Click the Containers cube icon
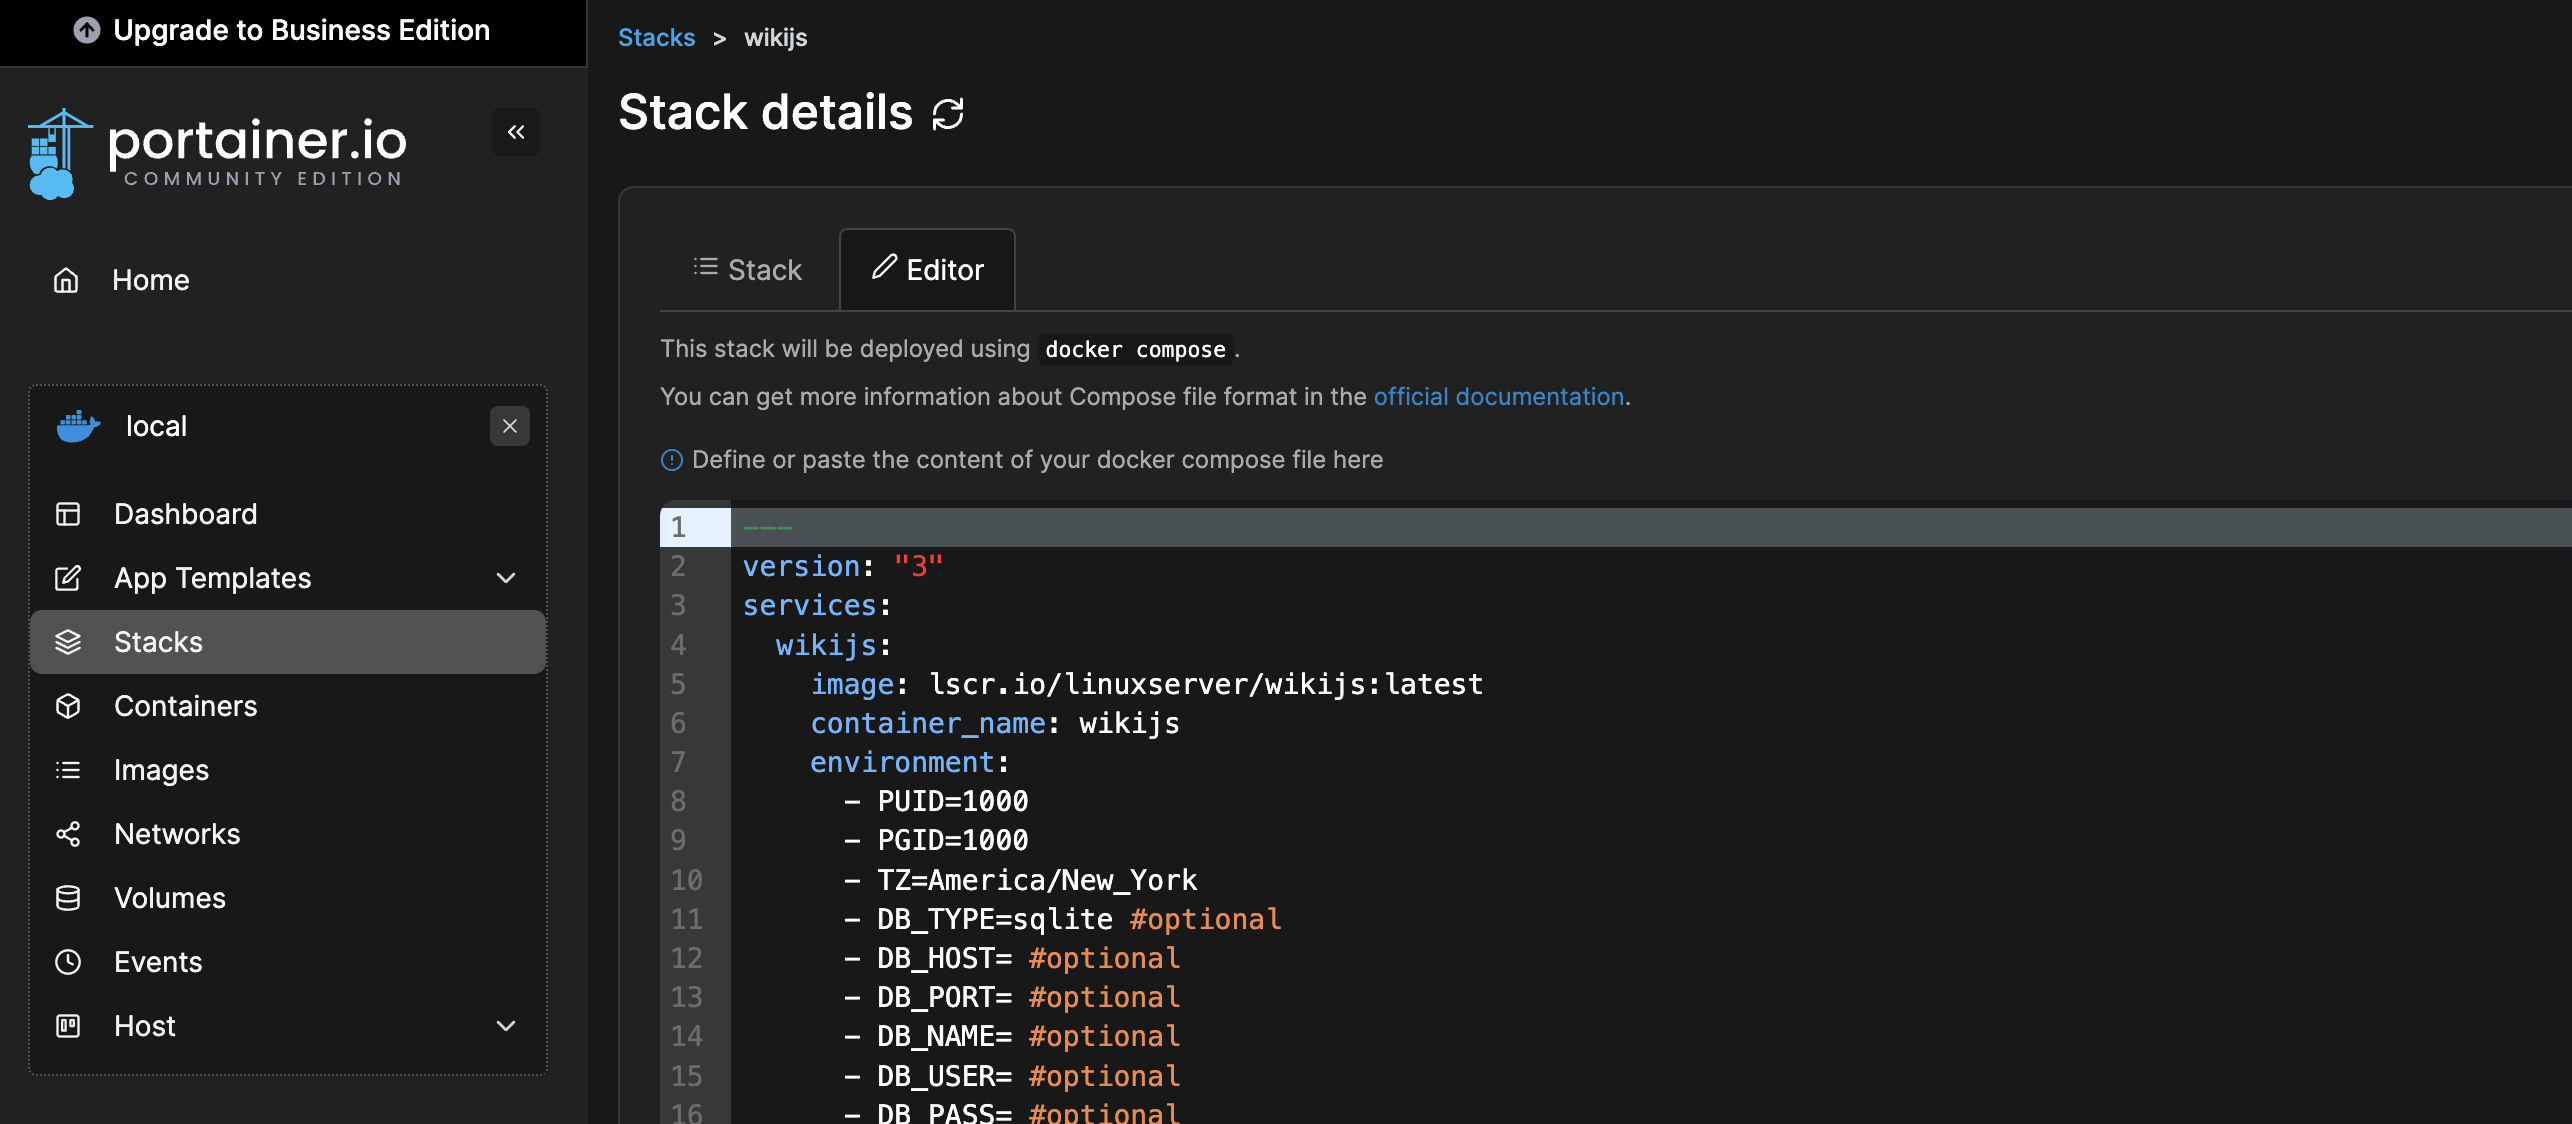The width and height of the screenshot is (2572, 1124). [x=68, y=706]
